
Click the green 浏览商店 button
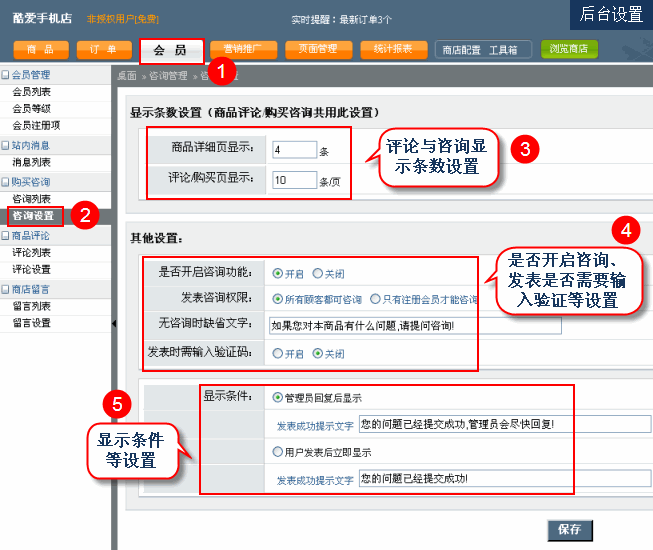(x=569, y=49)
